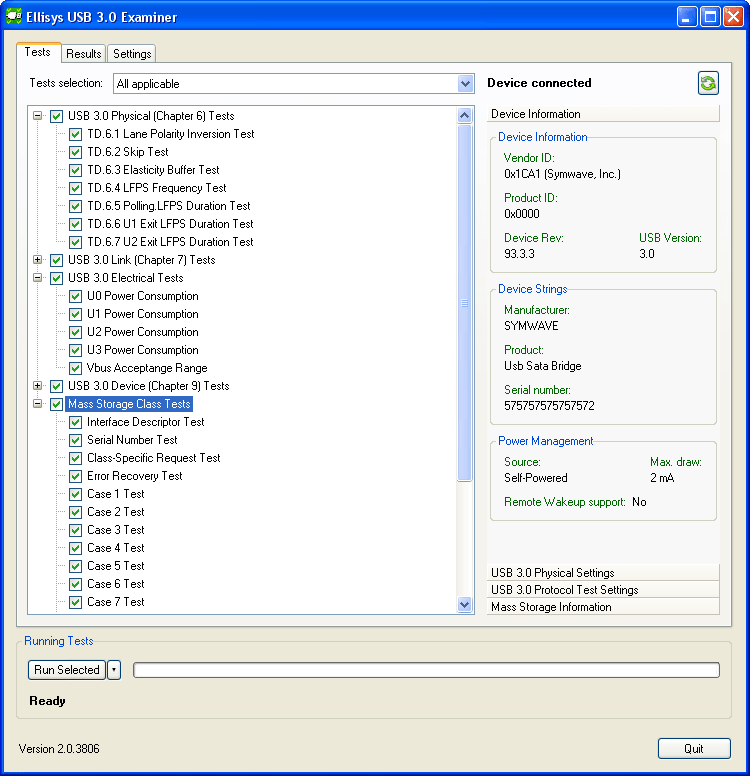Viewport: 750px width, 776px height.
Task: Open the Tests selection dropdown
Action: [465, 84]
